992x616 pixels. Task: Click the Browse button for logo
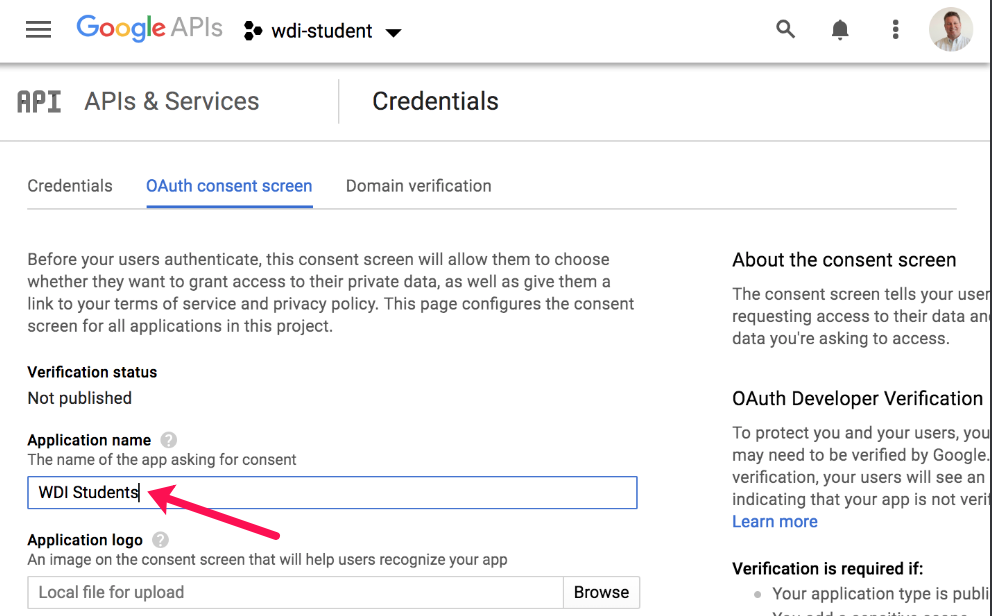click(601, 592)
